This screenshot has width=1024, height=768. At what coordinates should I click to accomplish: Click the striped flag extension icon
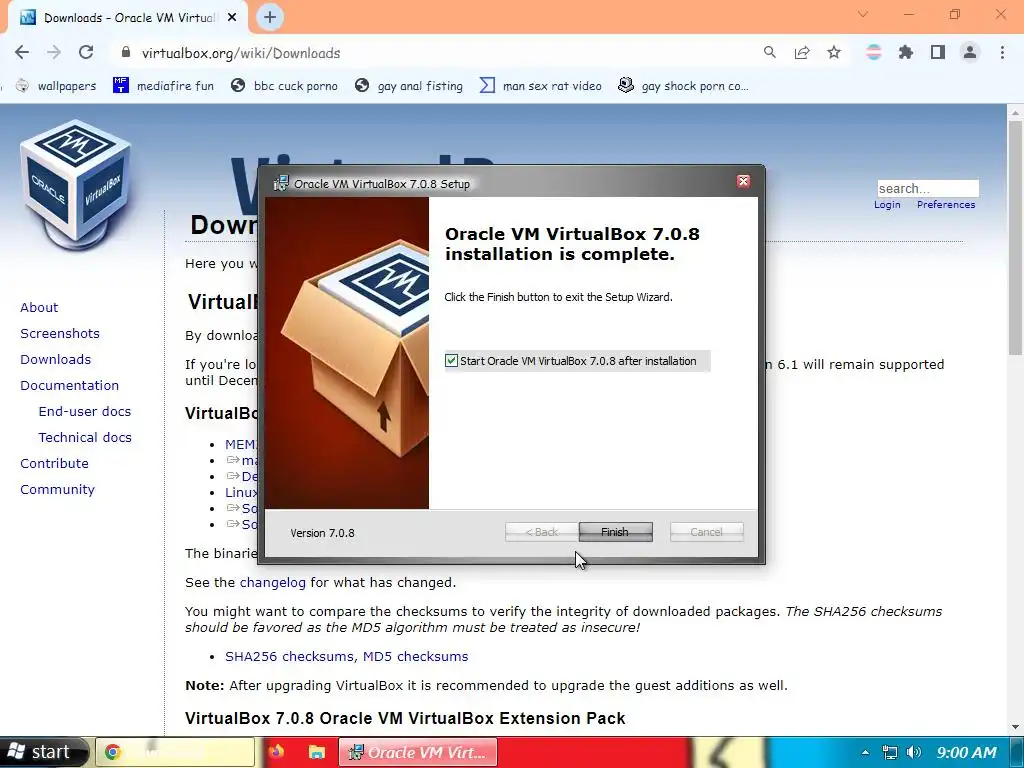pyautogui.click(x=874, y=52)
